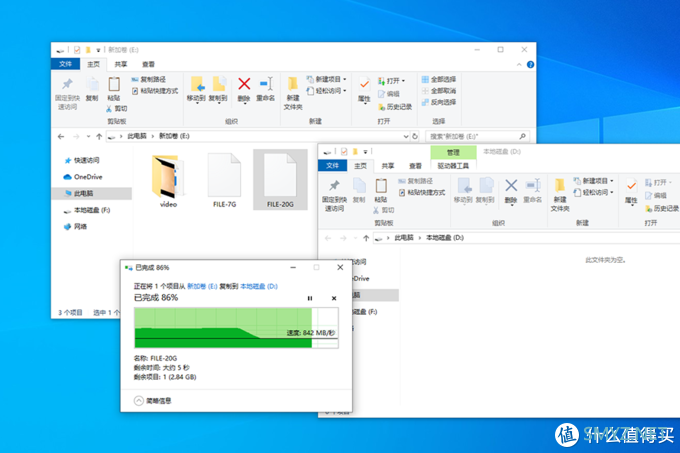
Task: Switch to Drive Tools (驱动器工具) tab in D: window
Action: coord(453,166)
